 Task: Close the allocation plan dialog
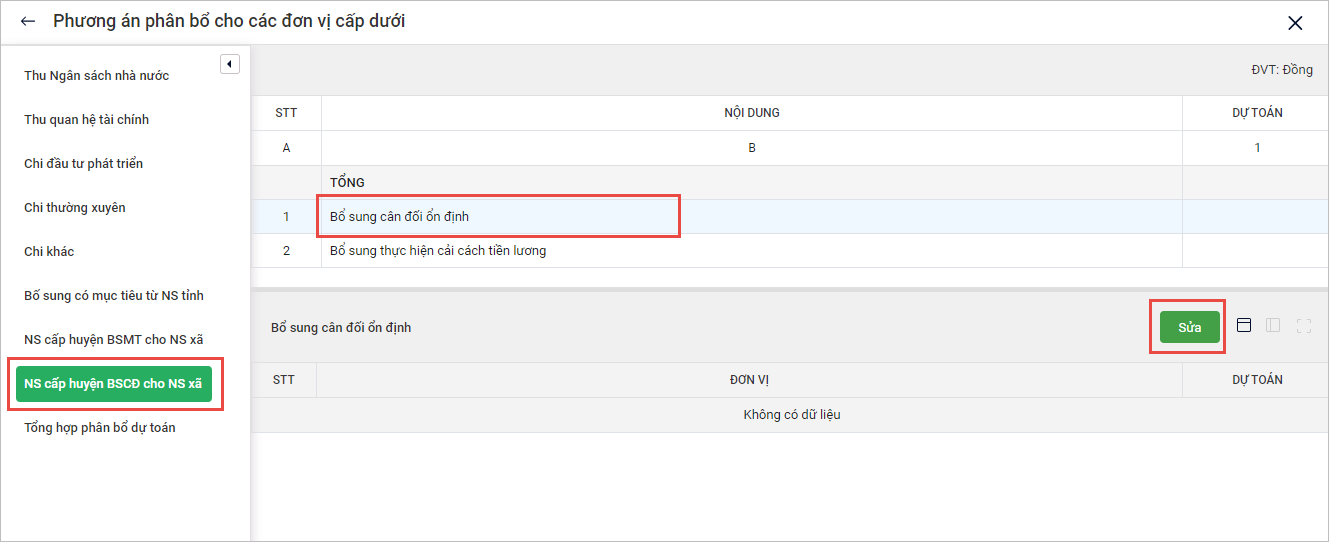point(1295,23)
